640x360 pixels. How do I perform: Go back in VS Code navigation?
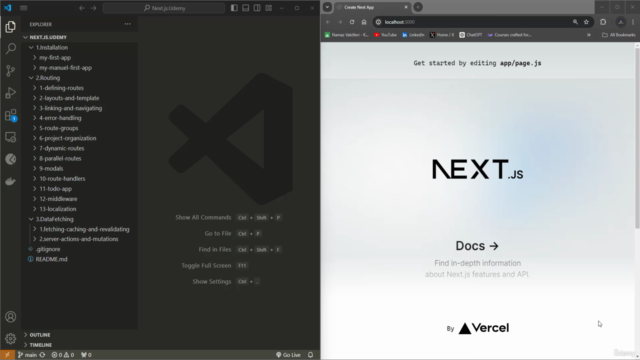(82, 8)
